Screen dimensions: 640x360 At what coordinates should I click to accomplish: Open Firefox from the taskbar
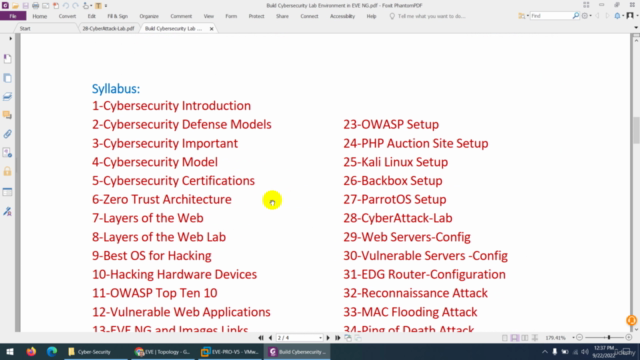(x=31, y=351)
